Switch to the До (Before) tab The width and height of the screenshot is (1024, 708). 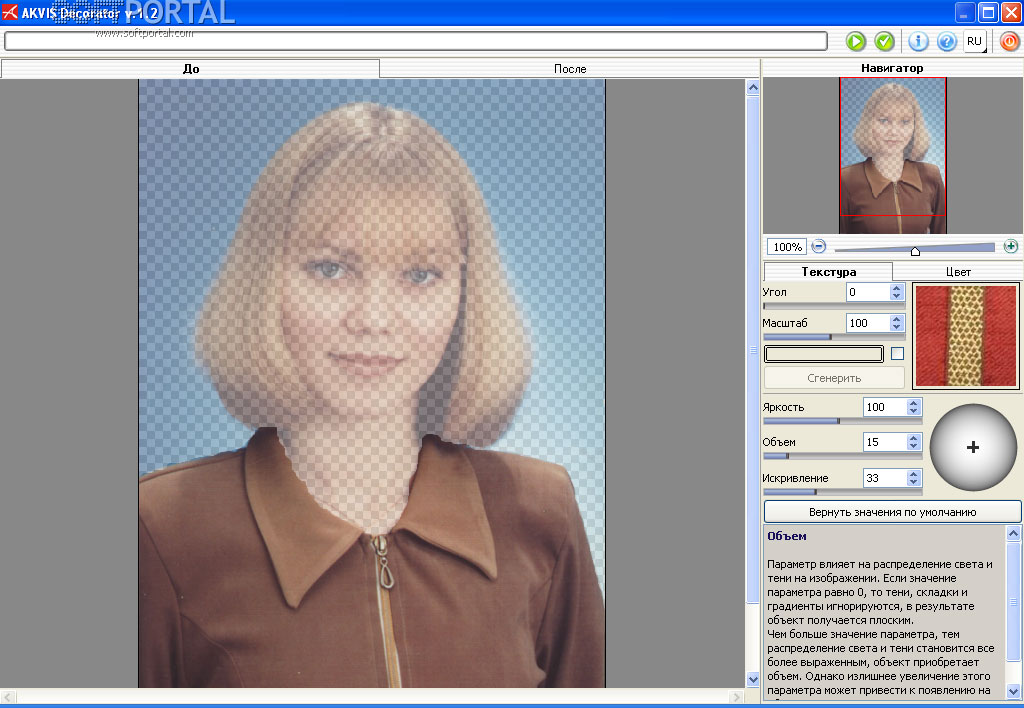click(190, 69)
